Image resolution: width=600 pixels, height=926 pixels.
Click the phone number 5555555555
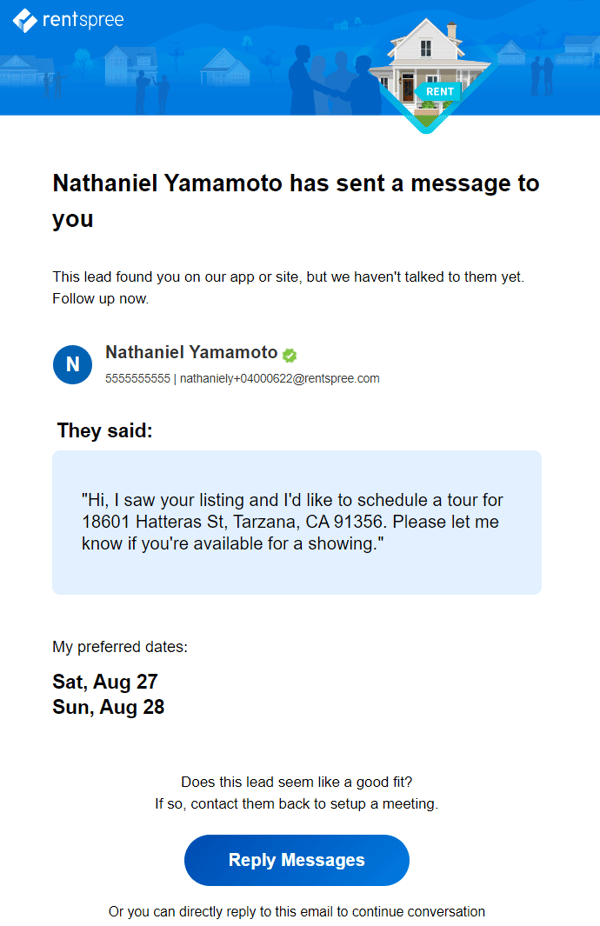[137, 379]
